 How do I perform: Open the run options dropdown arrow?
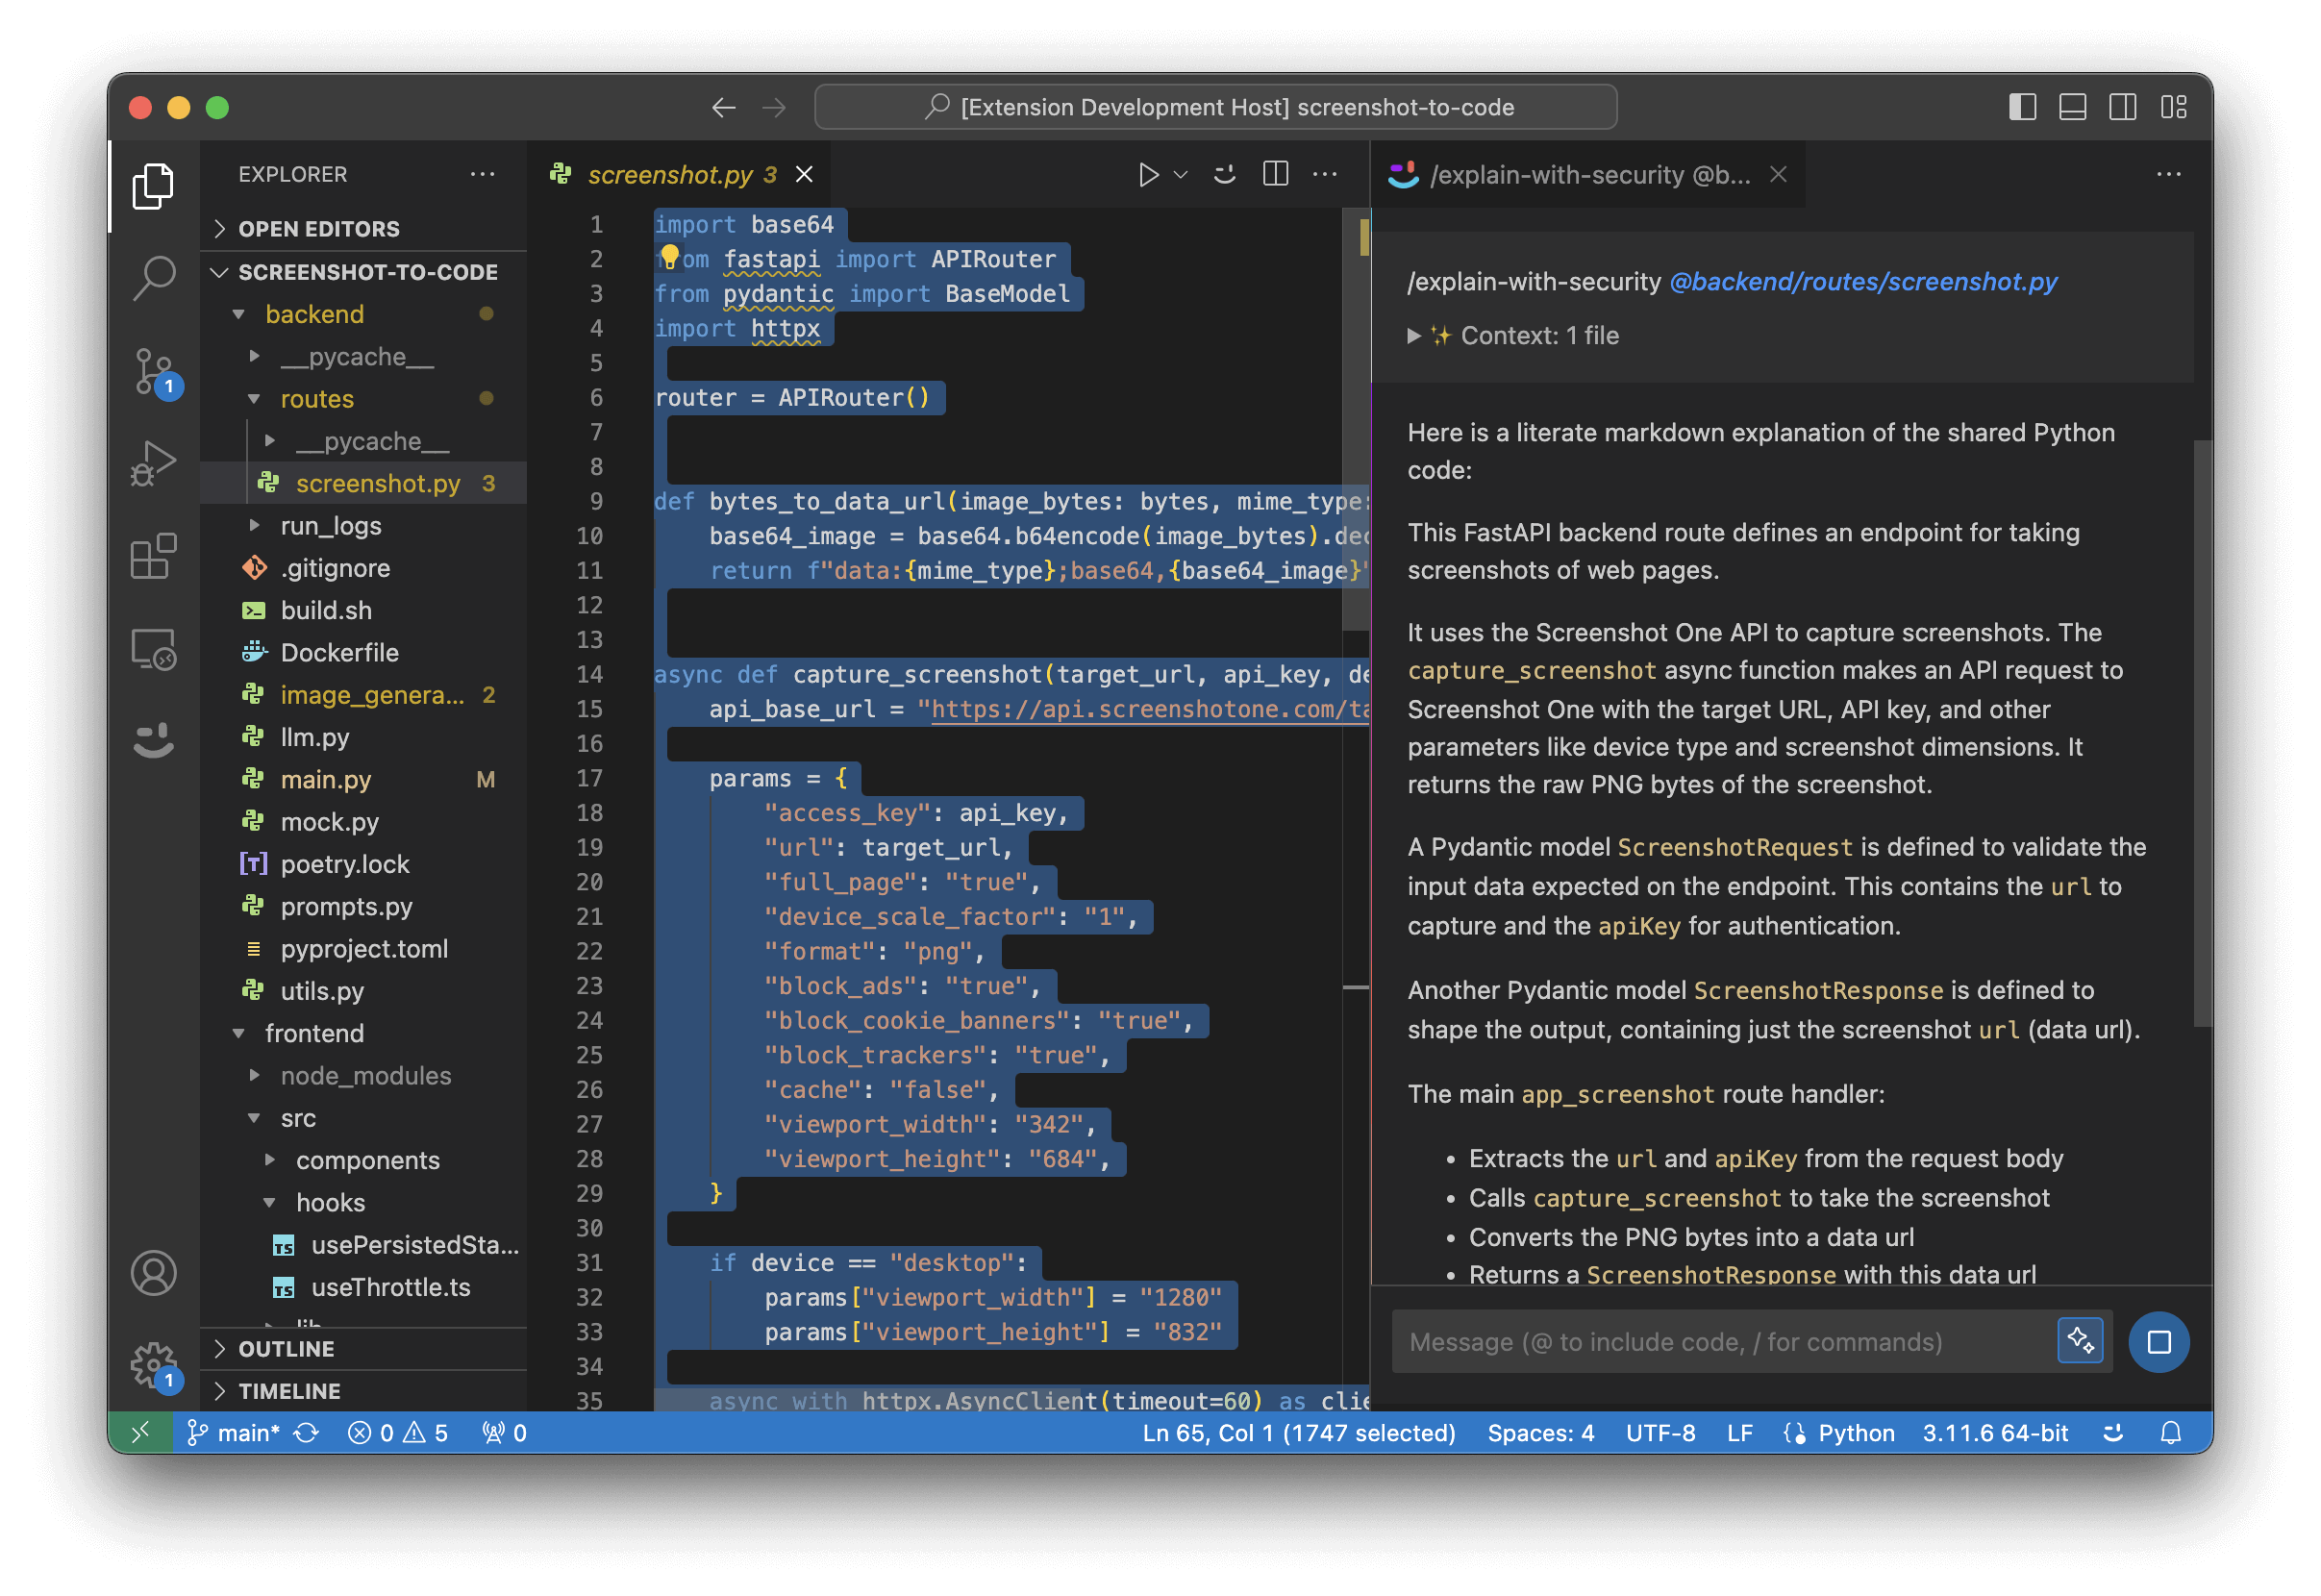1180,175
